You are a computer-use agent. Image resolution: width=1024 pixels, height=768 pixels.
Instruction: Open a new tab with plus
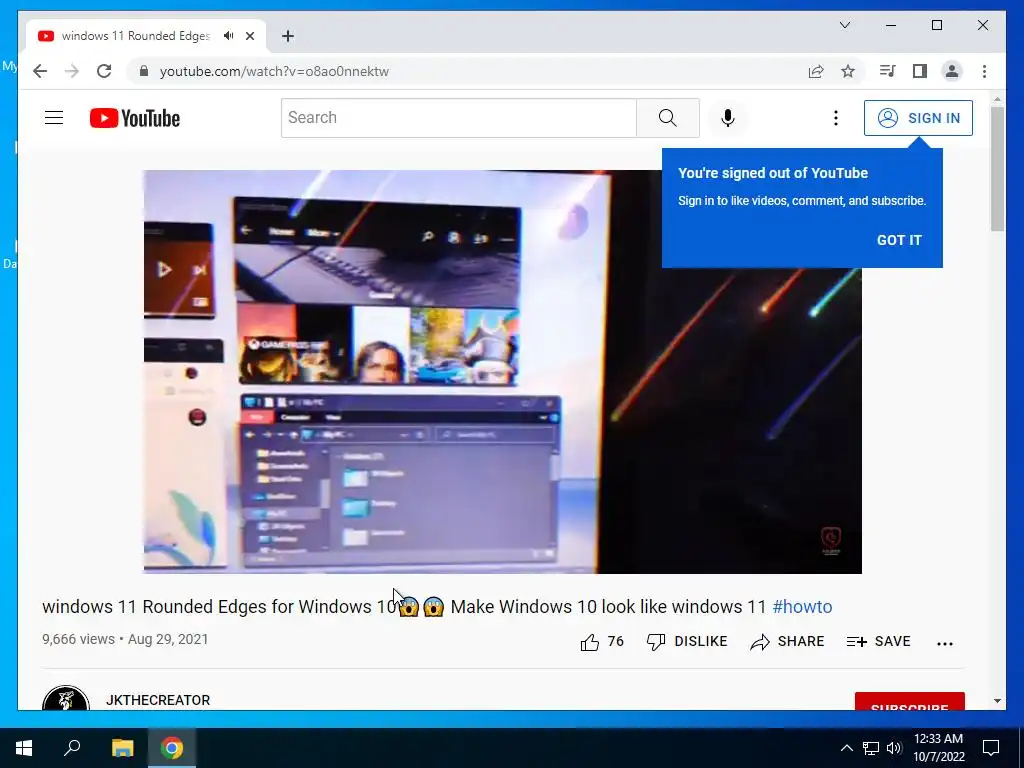click(287, 36)
